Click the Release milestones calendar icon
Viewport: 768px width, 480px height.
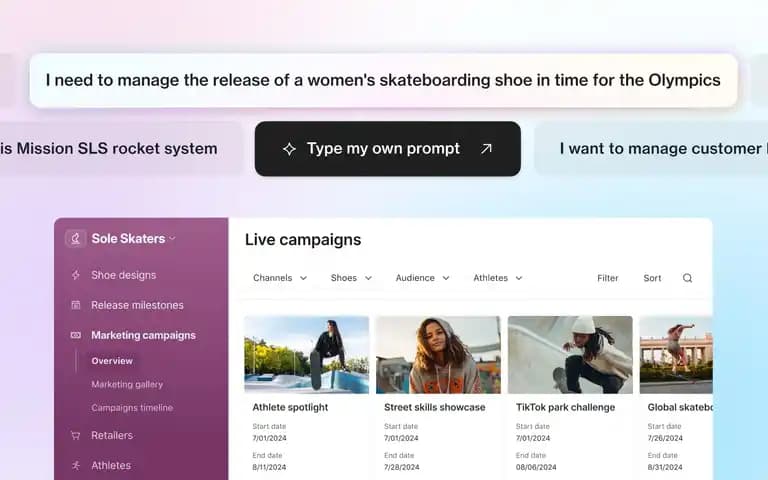pos(75,305)
